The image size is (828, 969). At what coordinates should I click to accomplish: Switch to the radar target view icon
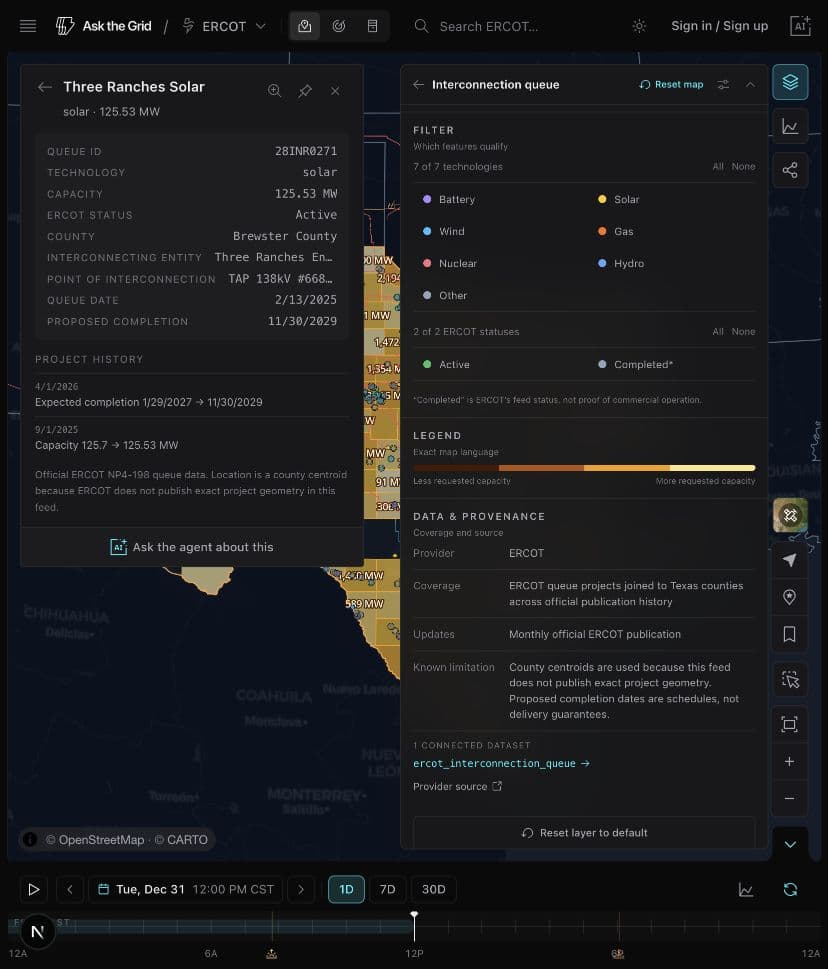339,26
